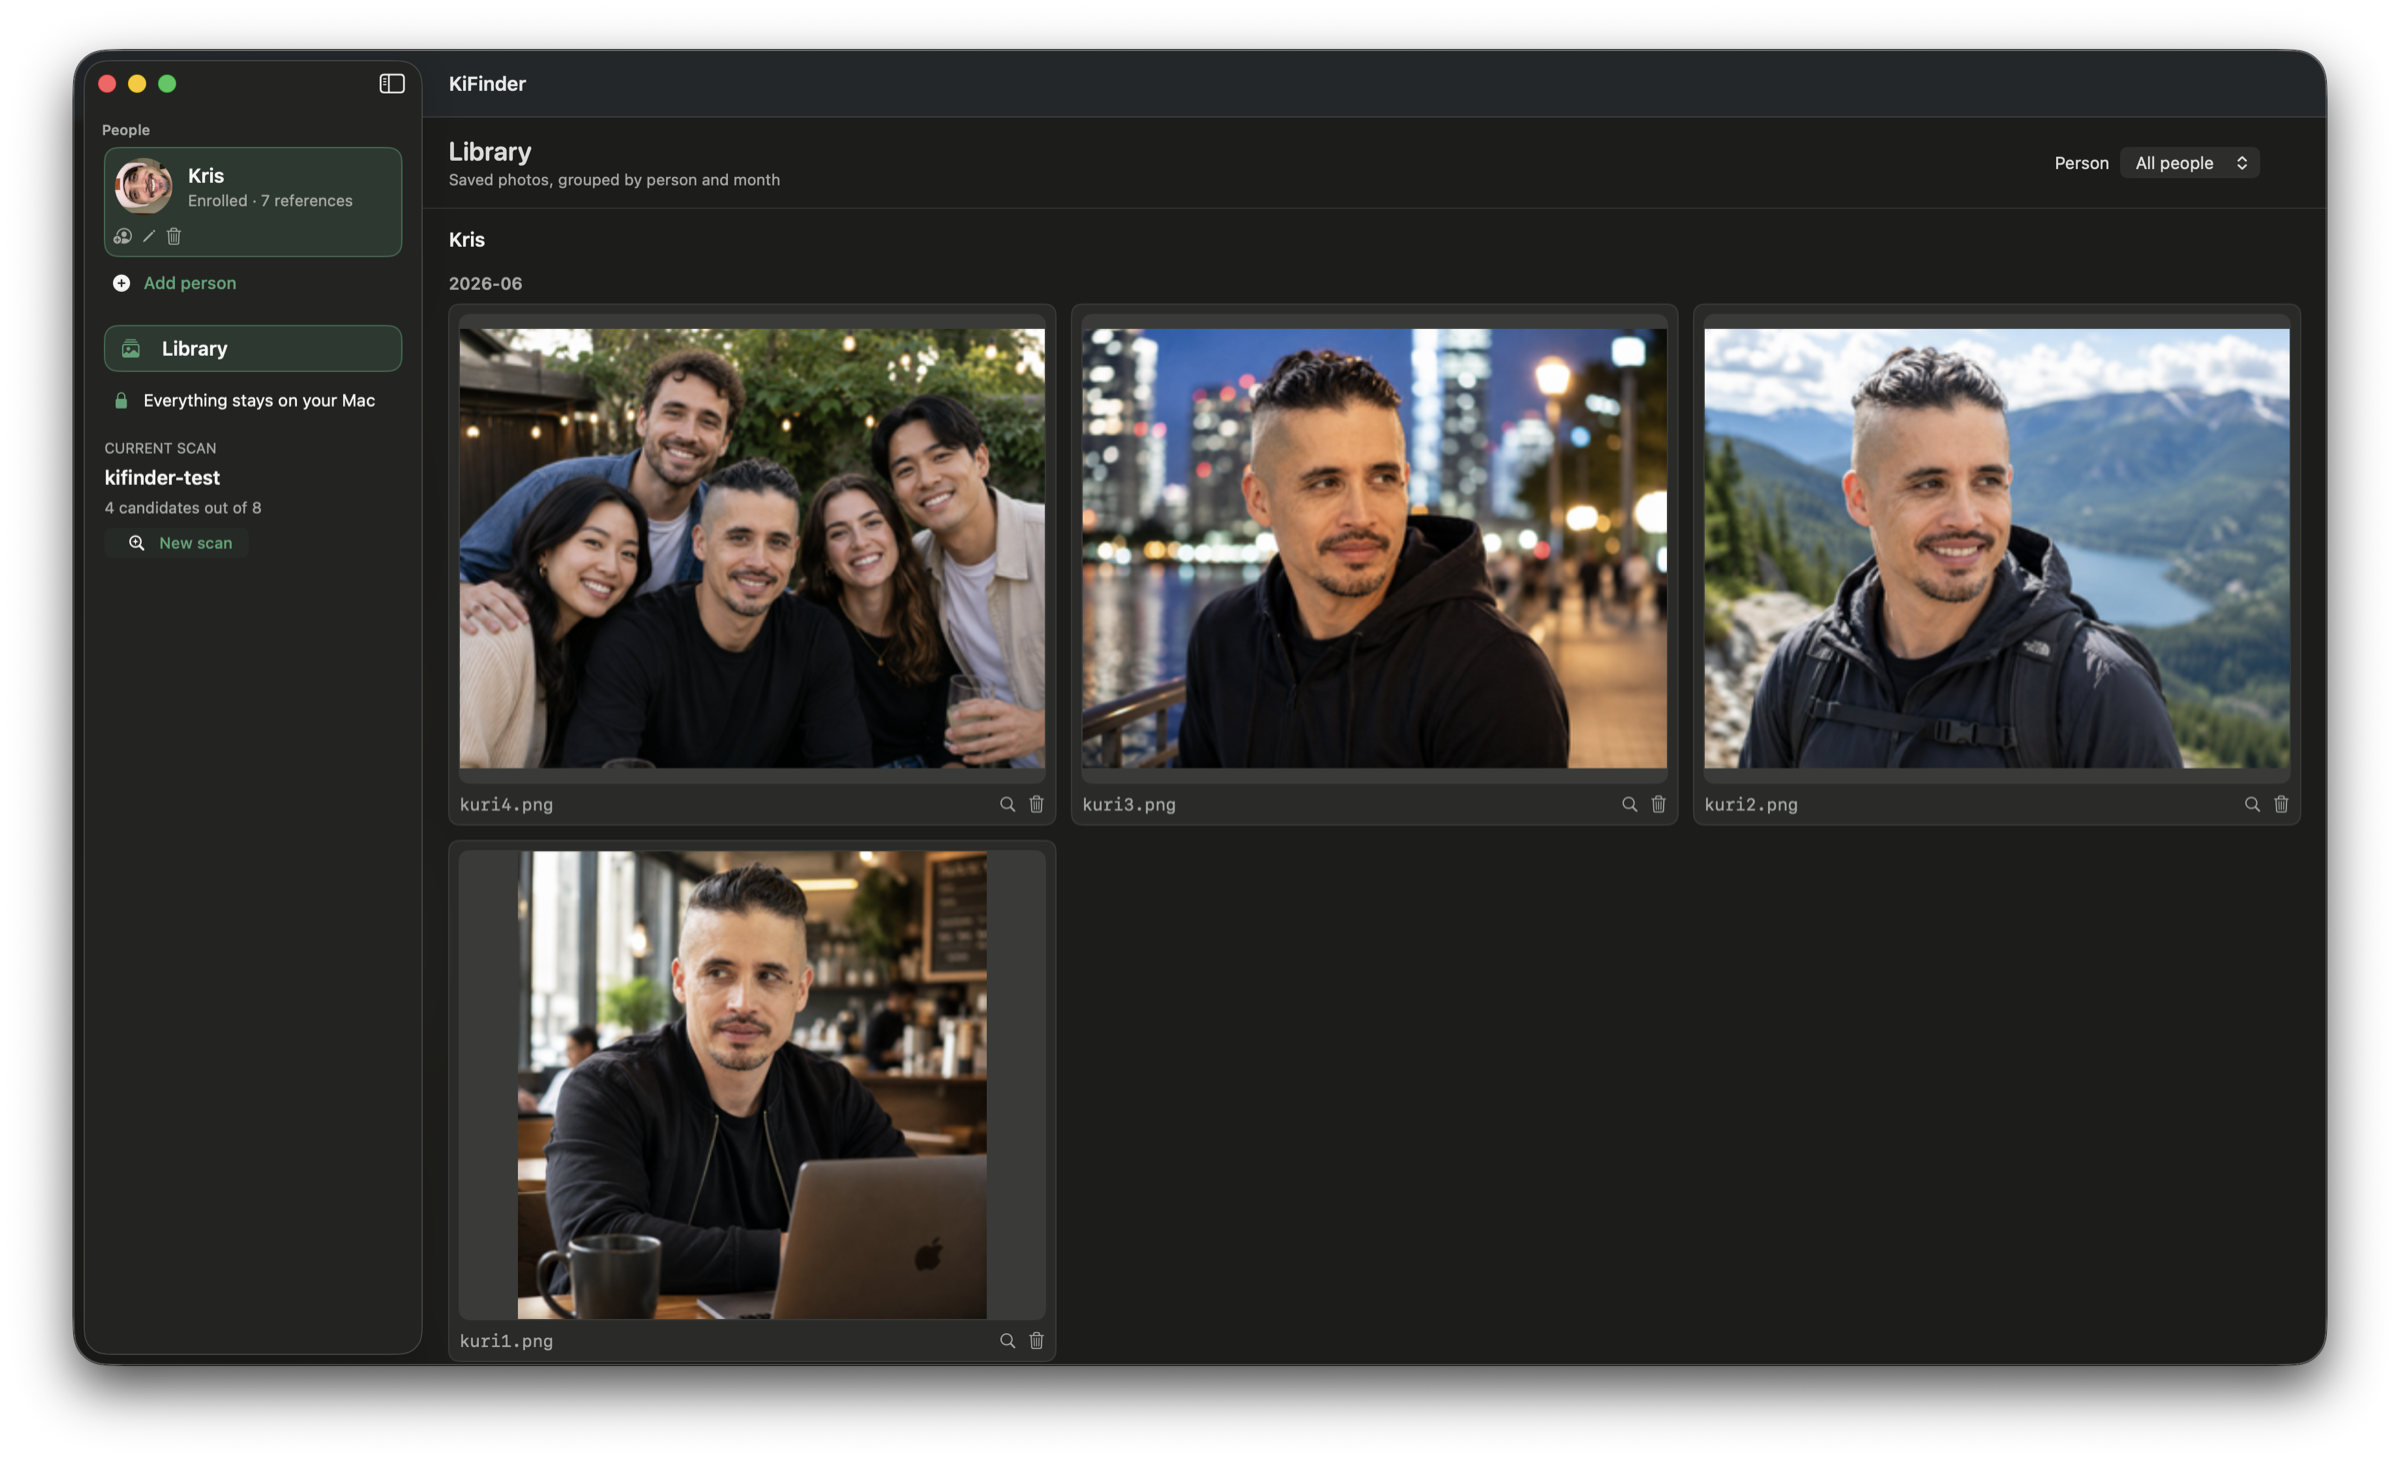Open the kuri4.png group photo thumbnail
2400x1462 pixels.
coord(752,548)
